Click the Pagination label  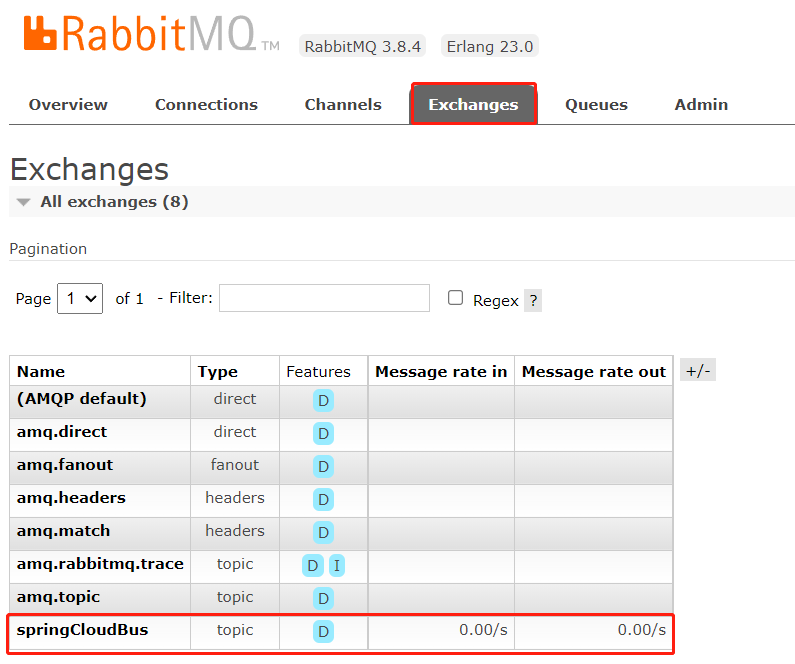(x=48, y=249)
